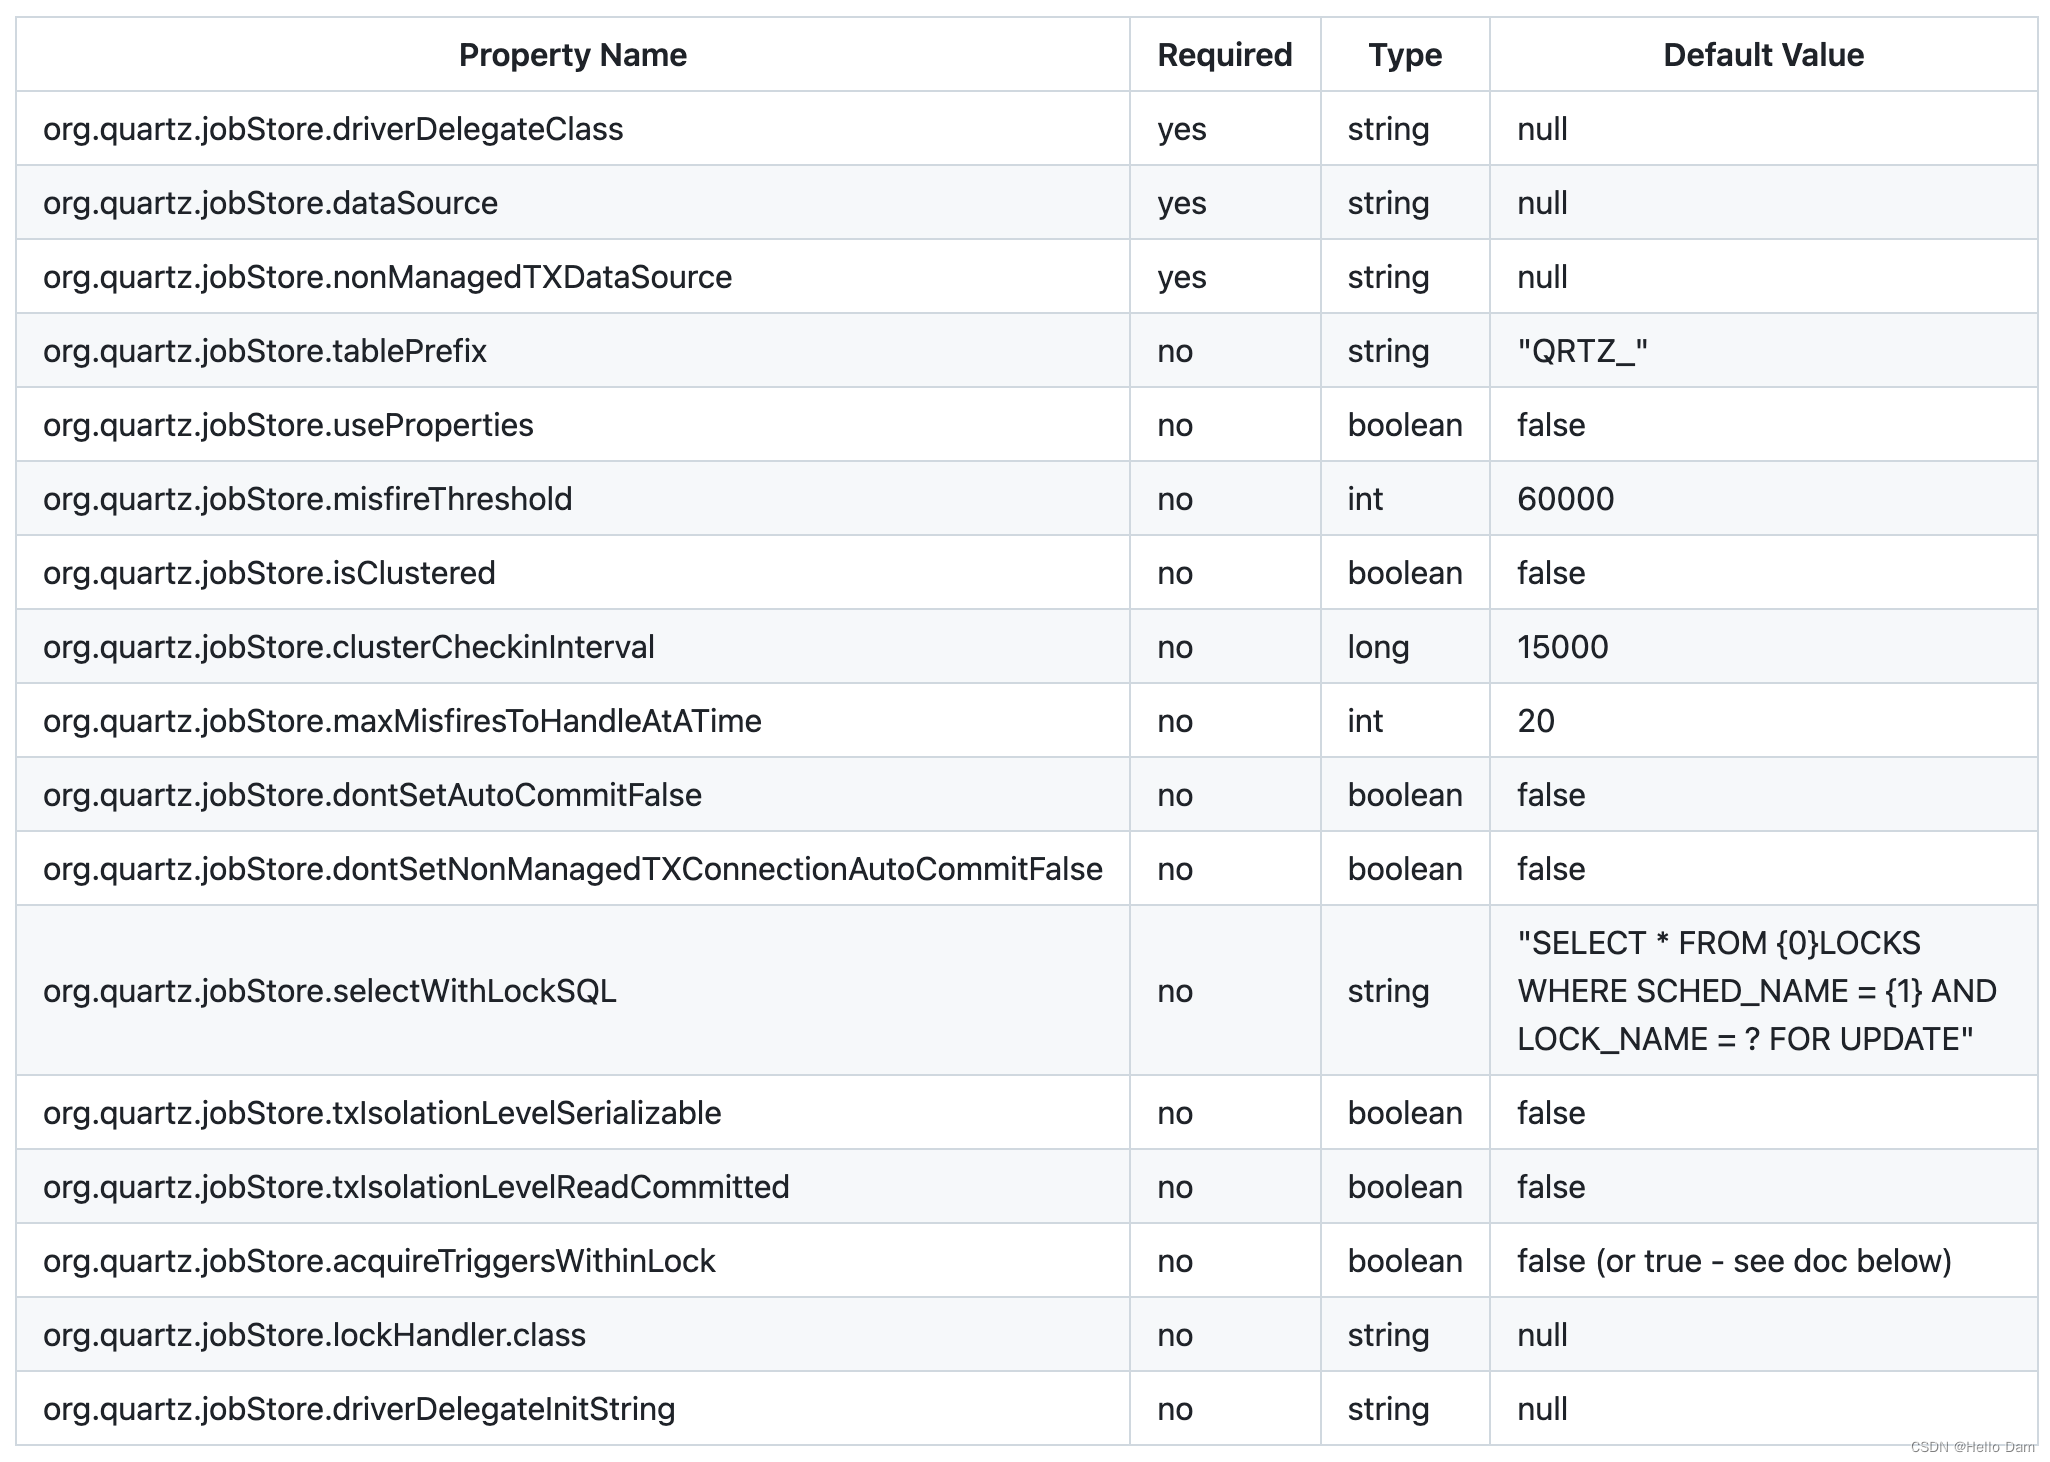Click "null" in the driverDelegateInitString row
Screen dimensions: 2050x1462
pos(1542,1409)
